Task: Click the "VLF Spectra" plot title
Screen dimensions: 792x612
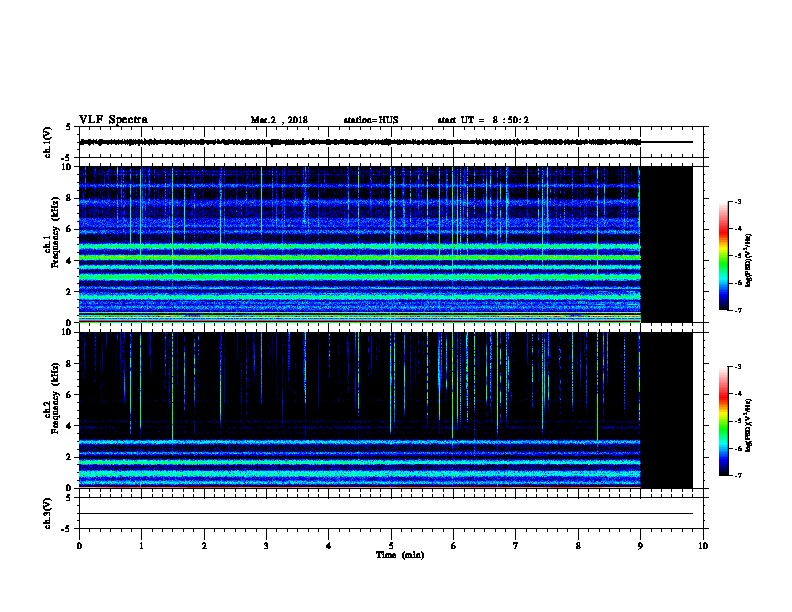Action: (113, 120)
